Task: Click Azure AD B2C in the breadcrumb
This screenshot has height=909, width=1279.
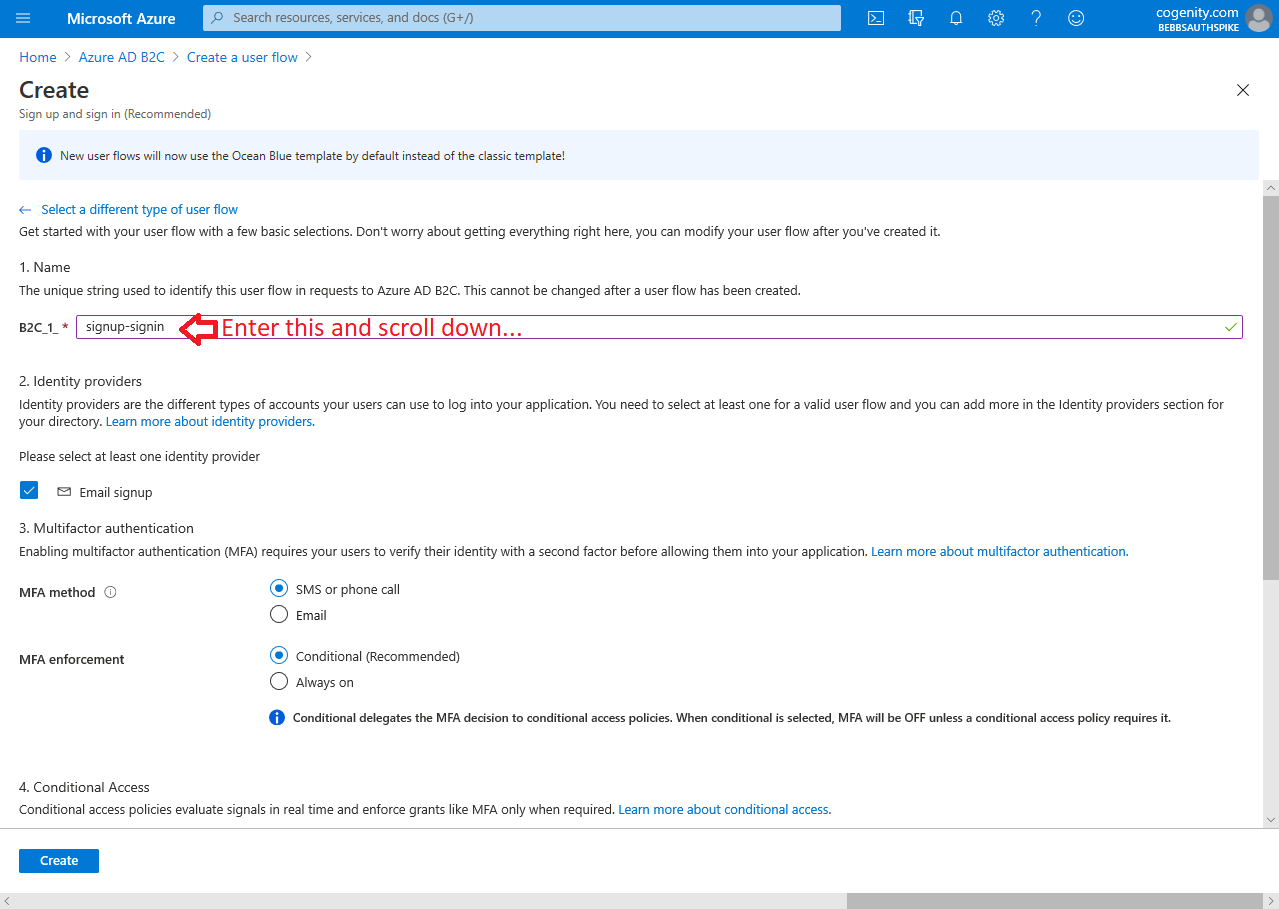Action: (x=121, y=57)
